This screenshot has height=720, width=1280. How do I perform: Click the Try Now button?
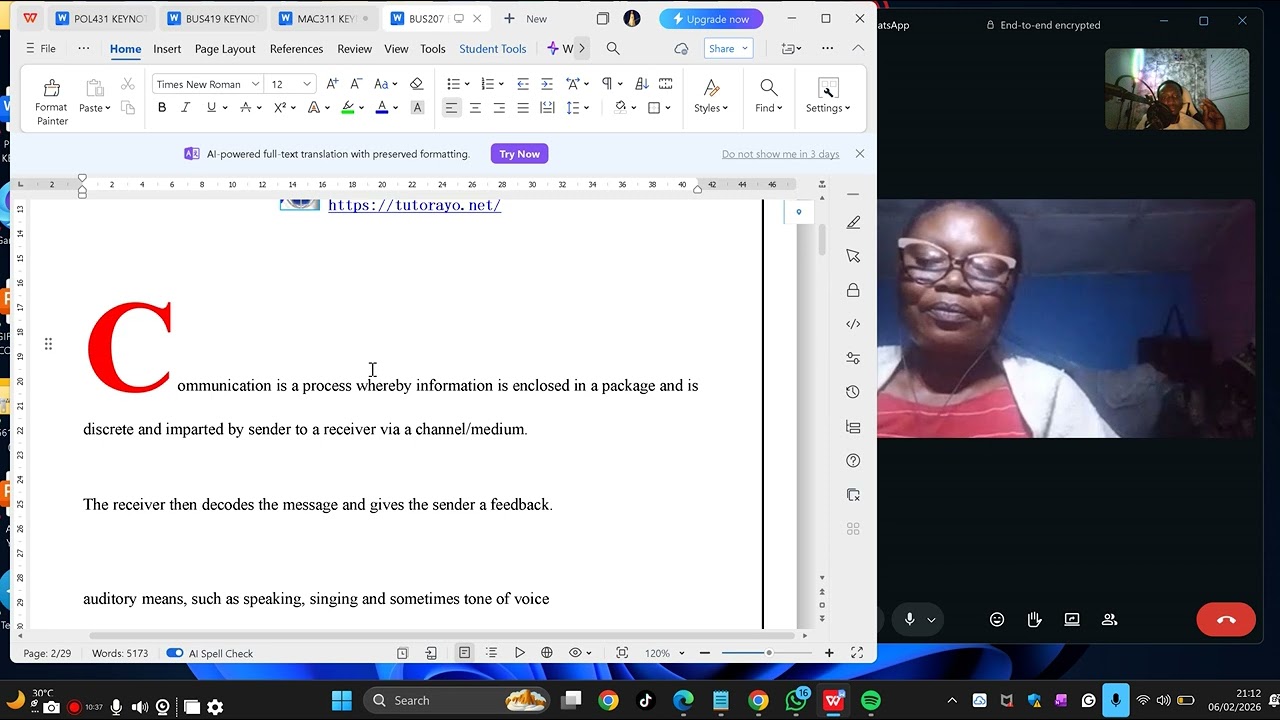[519, 154]
